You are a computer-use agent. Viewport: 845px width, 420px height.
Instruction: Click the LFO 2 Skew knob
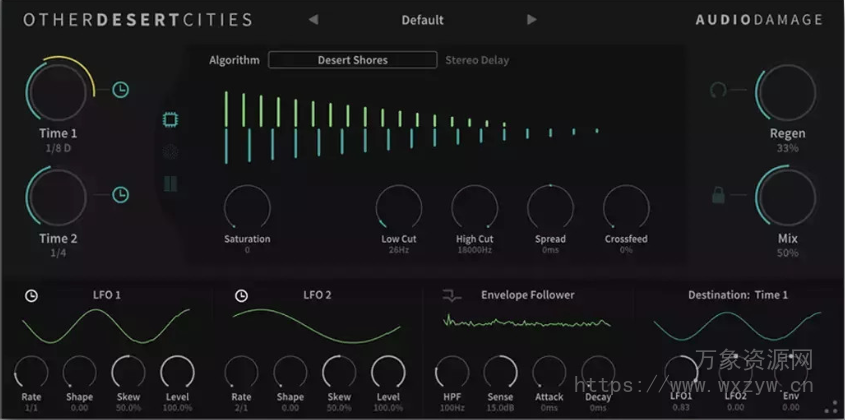tap(339, 372)
